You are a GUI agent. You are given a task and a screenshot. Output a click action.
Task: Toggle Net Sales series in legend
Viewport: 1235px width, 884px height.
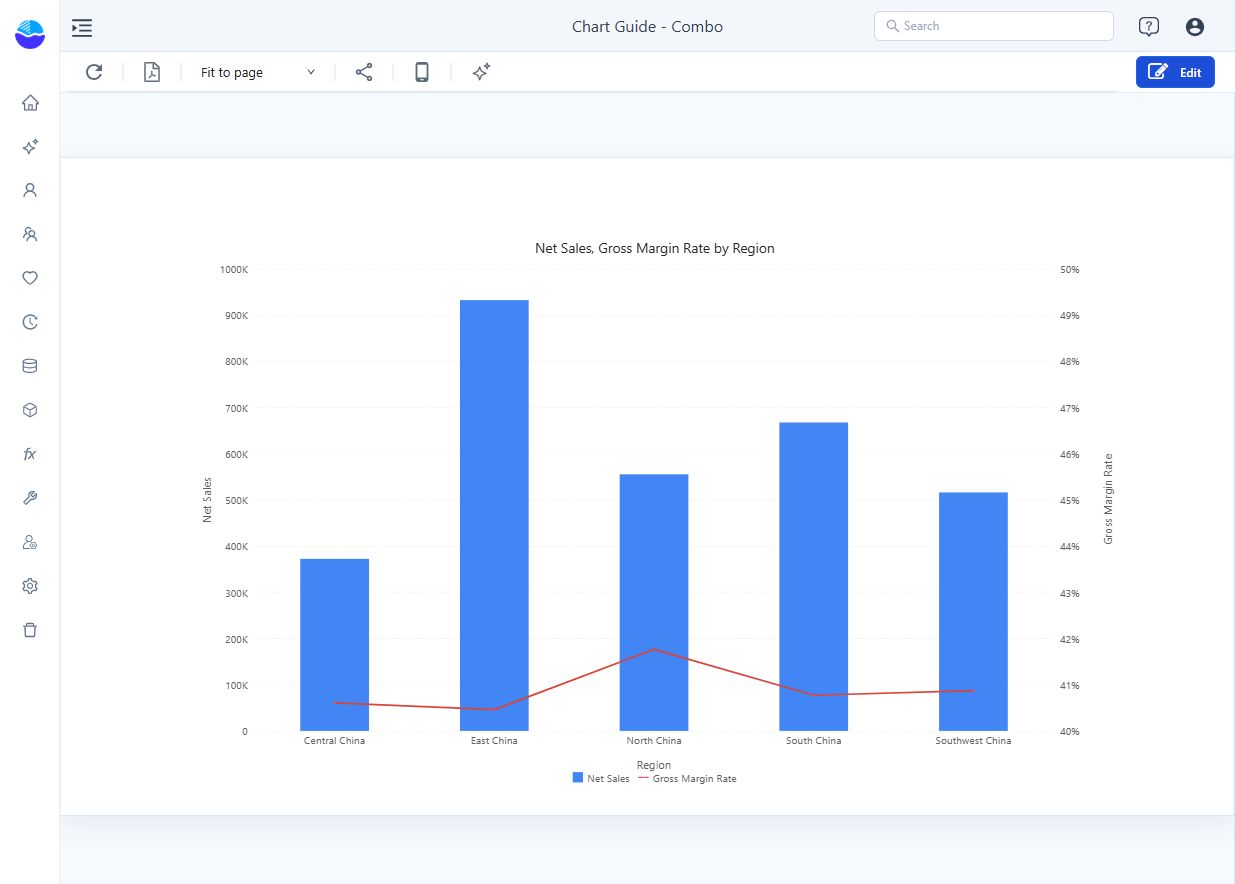pos(601,778)
